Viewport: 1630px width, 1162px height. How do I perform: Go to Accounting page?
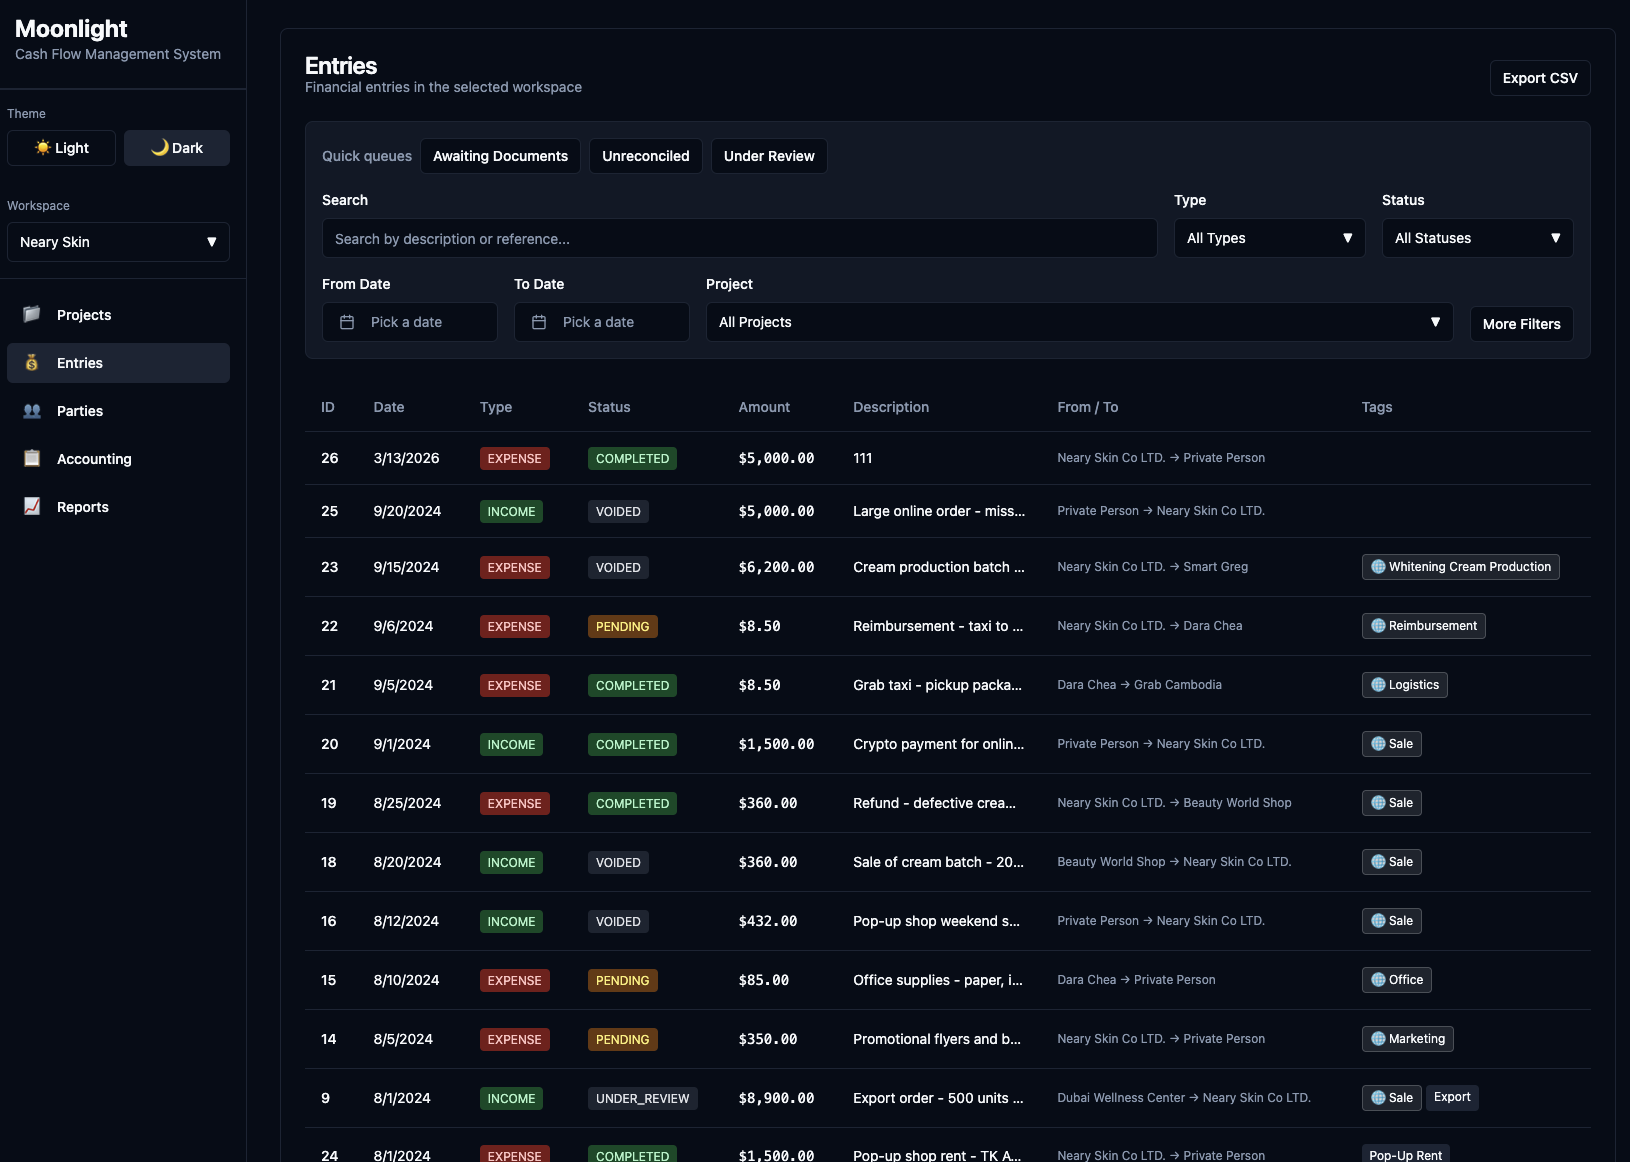[118, 459]
